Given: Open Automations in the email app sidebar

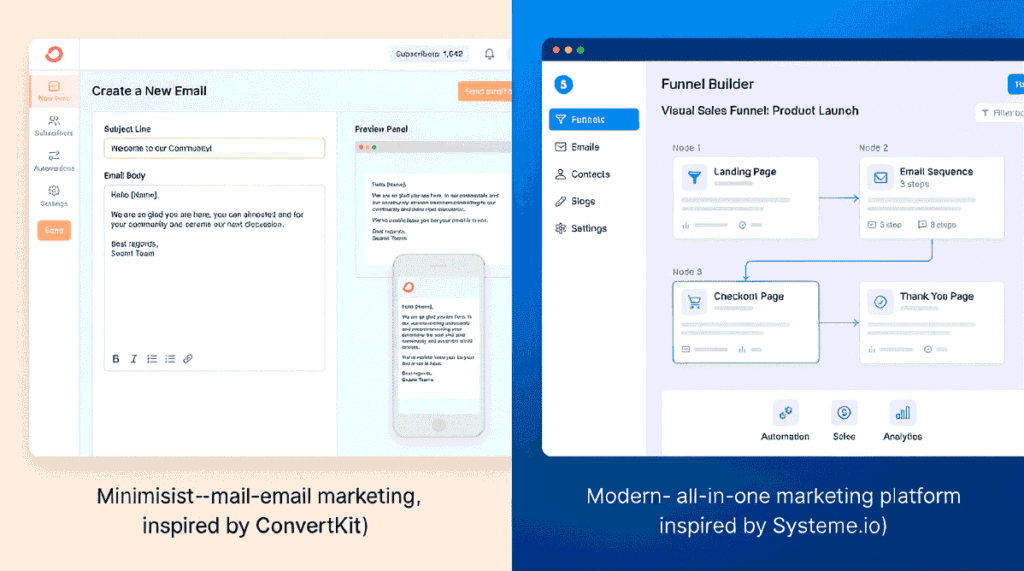Looking at the screenshot, I should point(54,161).
